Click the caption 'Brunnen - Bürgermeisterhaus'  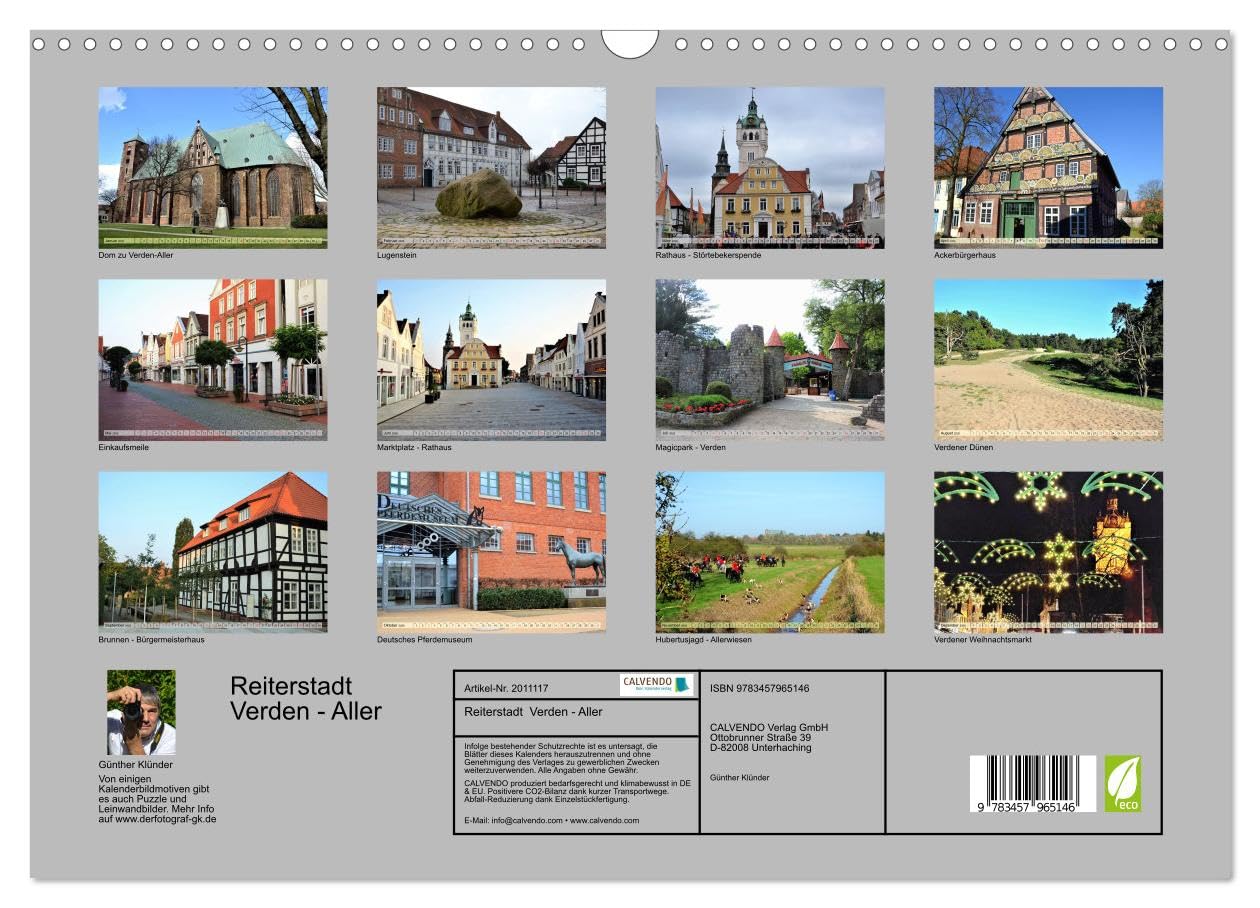click(x=151, y=639)
